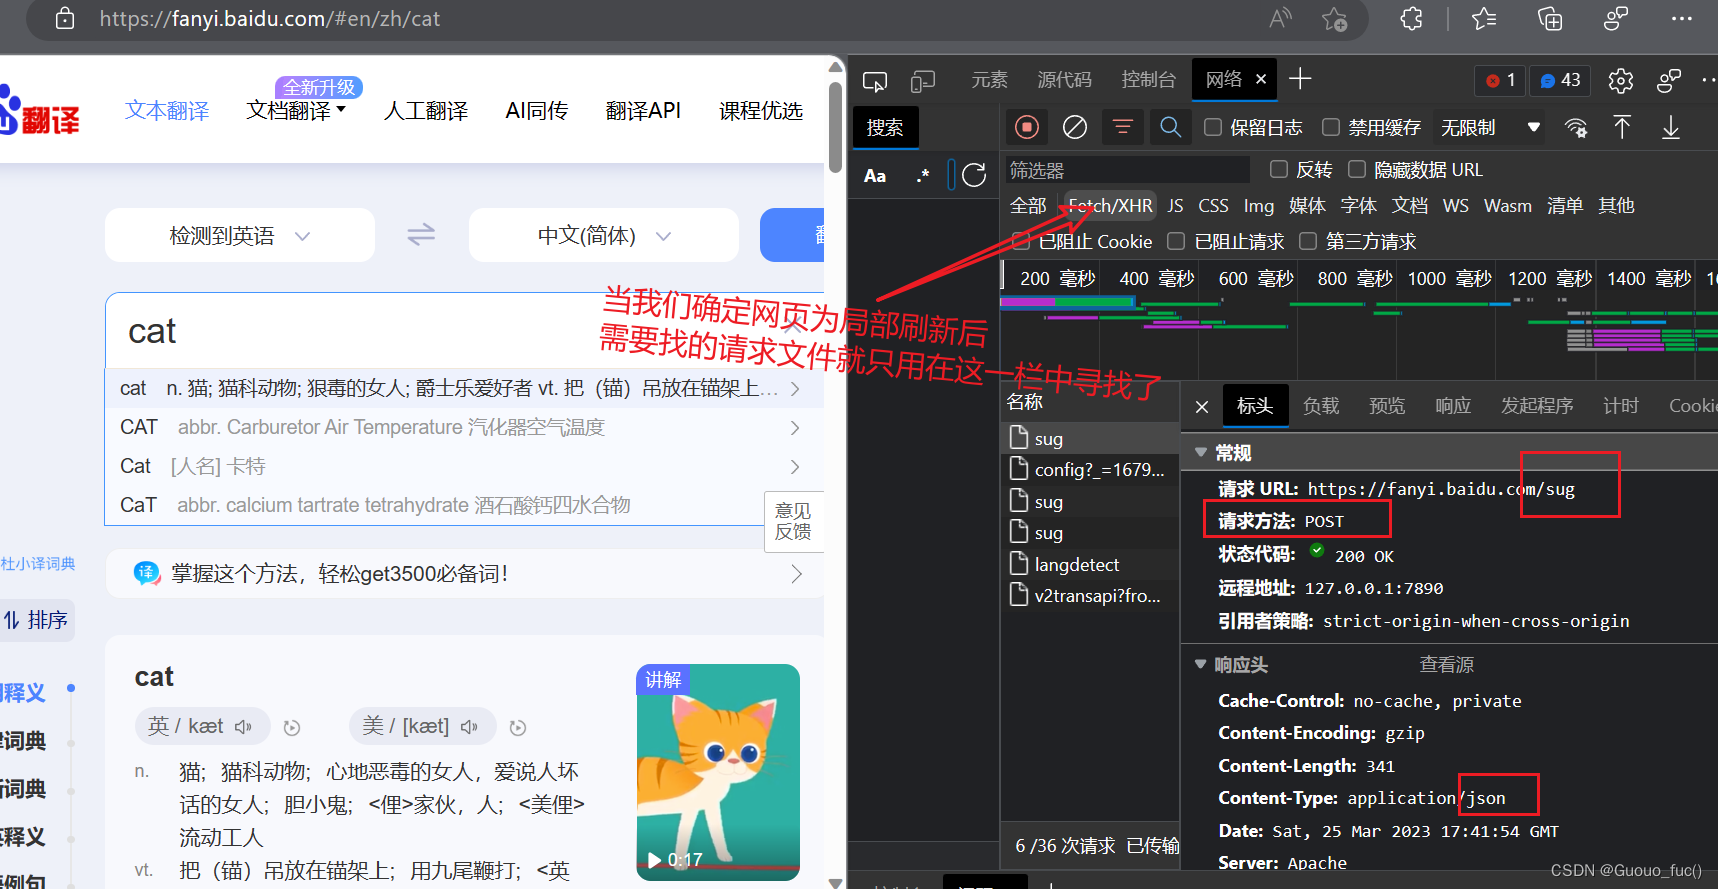Check the invert 反转 filter checkbox
1718x889 pixels.
click(1278, 169)
